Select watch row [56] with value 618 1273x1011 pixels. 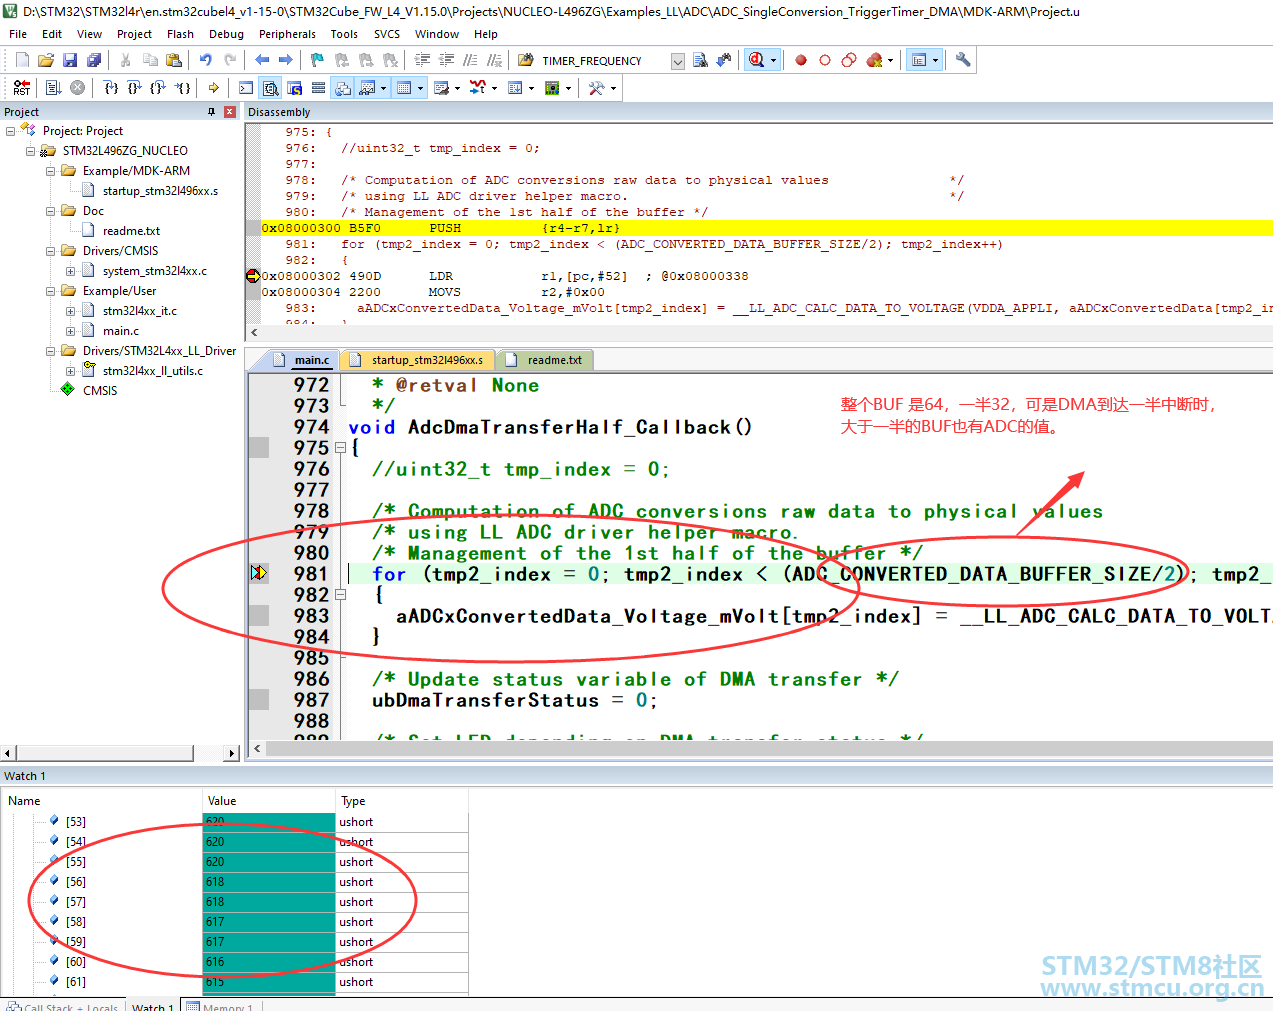point(235,882)
